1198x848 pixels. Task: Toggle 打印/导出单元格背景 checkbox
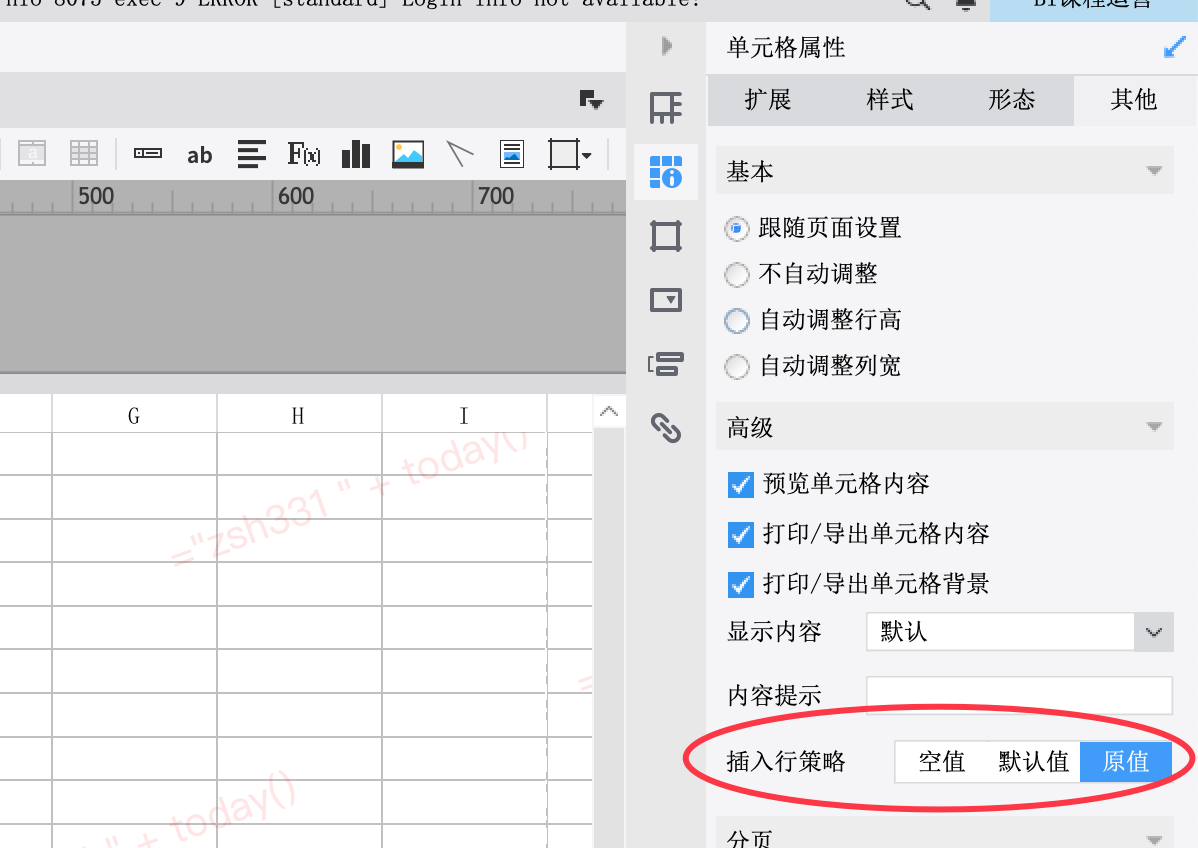tap(740, 584)
